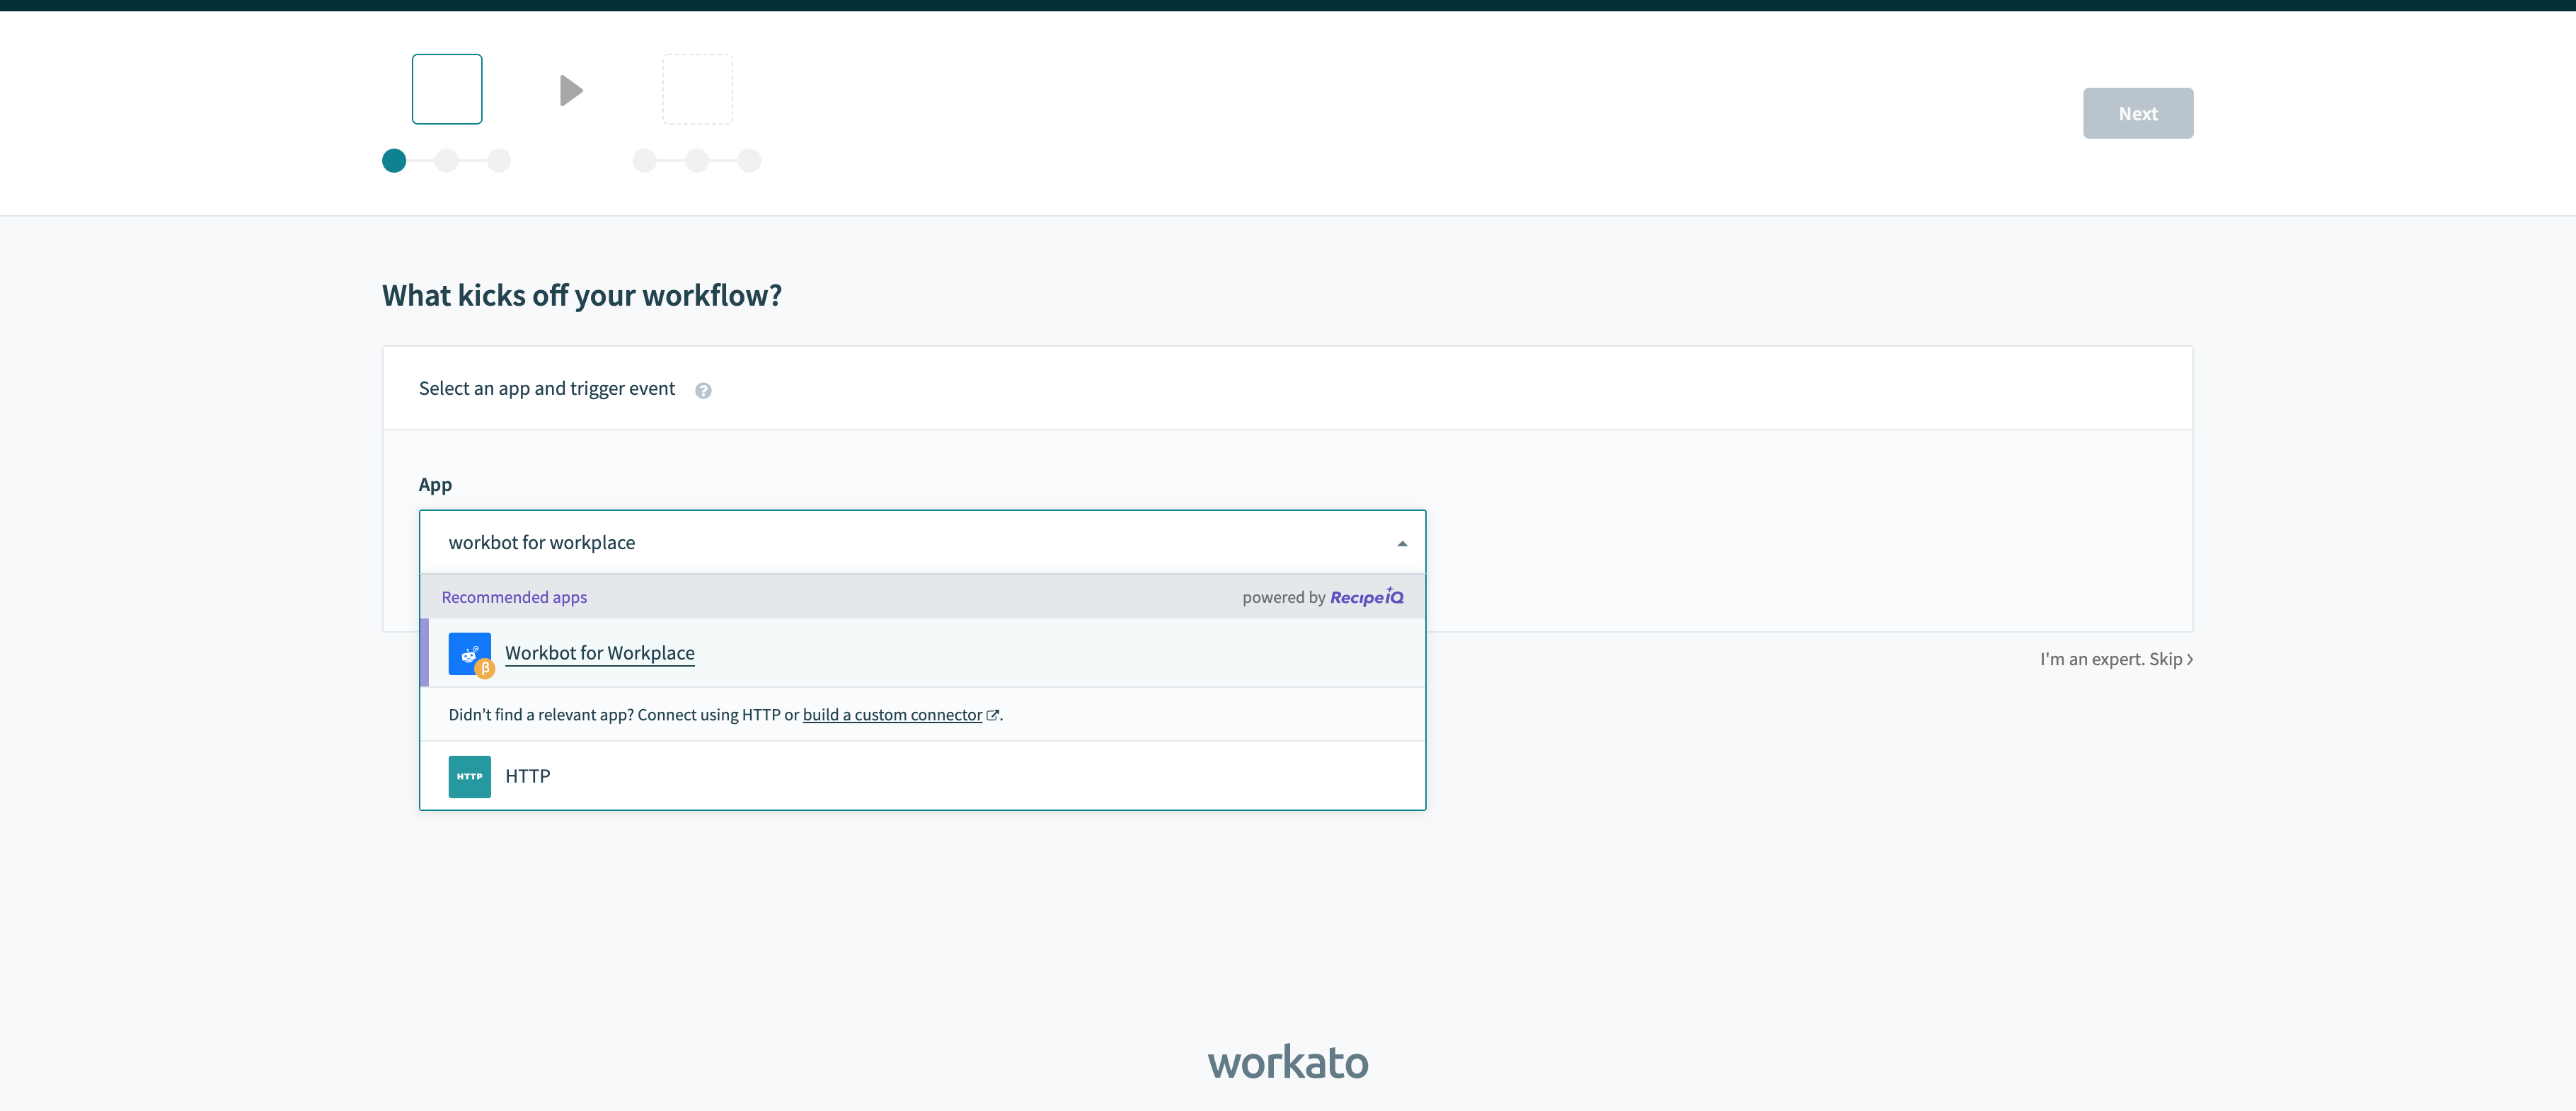Click the Workato logo at page bottom
Viewport: 2576px width, 1111px height.
coord(1288,1062)
